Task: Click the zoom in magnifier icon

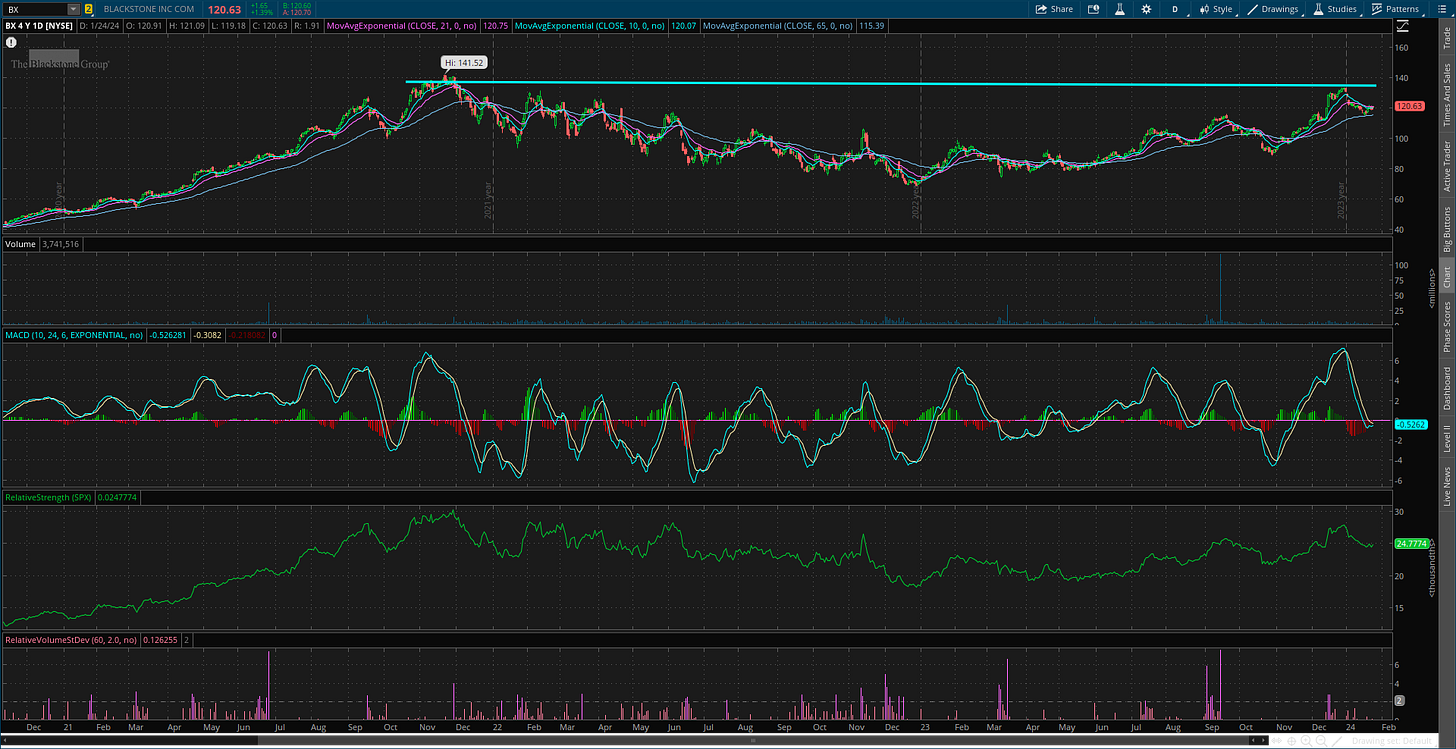Action: pyautogui.click(x=1306, y=741)
